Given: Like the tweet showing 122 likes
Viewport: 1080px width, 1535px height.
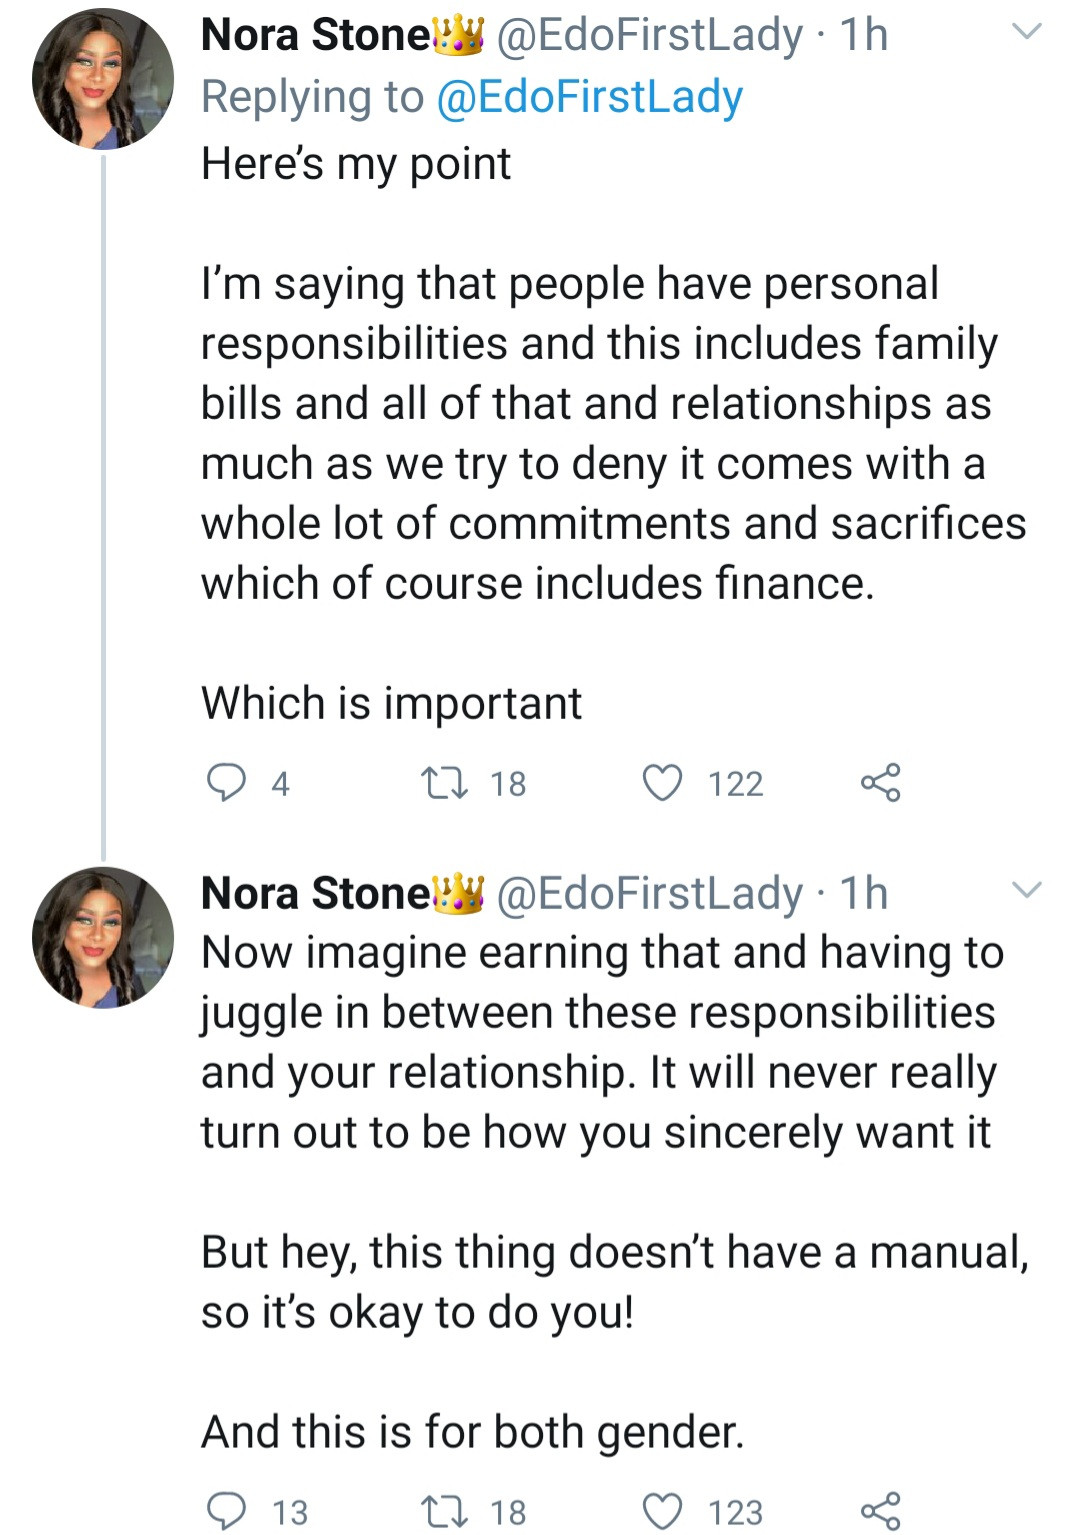Looking at the screenshot, I should [661, 782].
